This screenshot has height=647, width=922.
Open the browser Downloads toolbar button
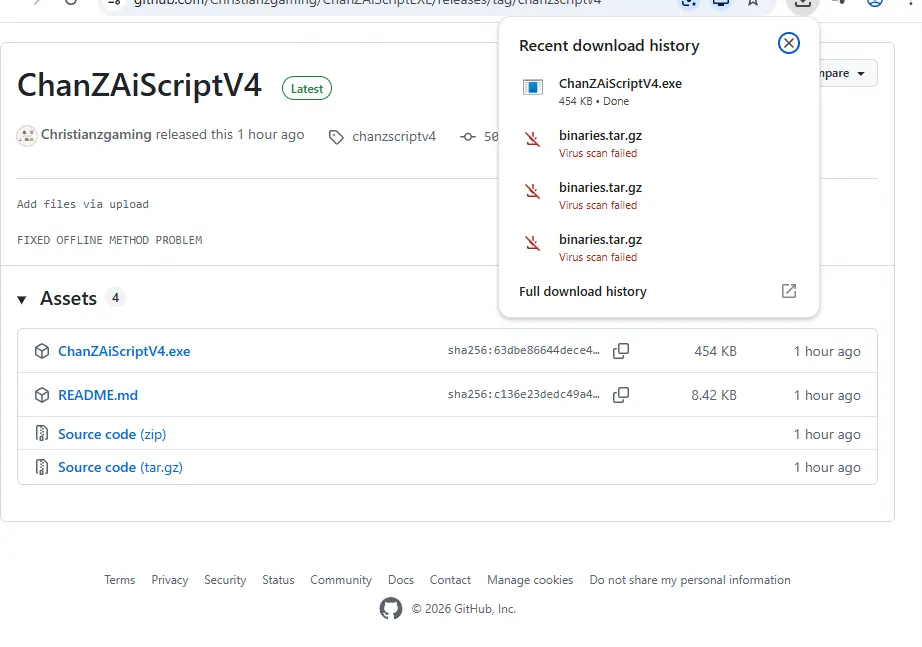pos(803,4)
